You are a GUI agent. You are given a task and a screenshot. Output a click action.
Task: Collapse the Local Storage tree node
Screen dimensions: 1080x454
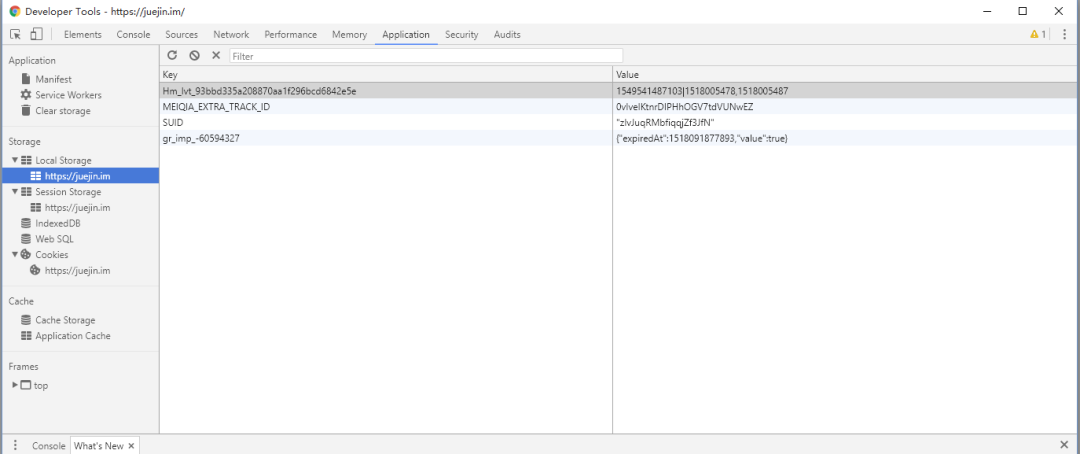tap(14, 160)
